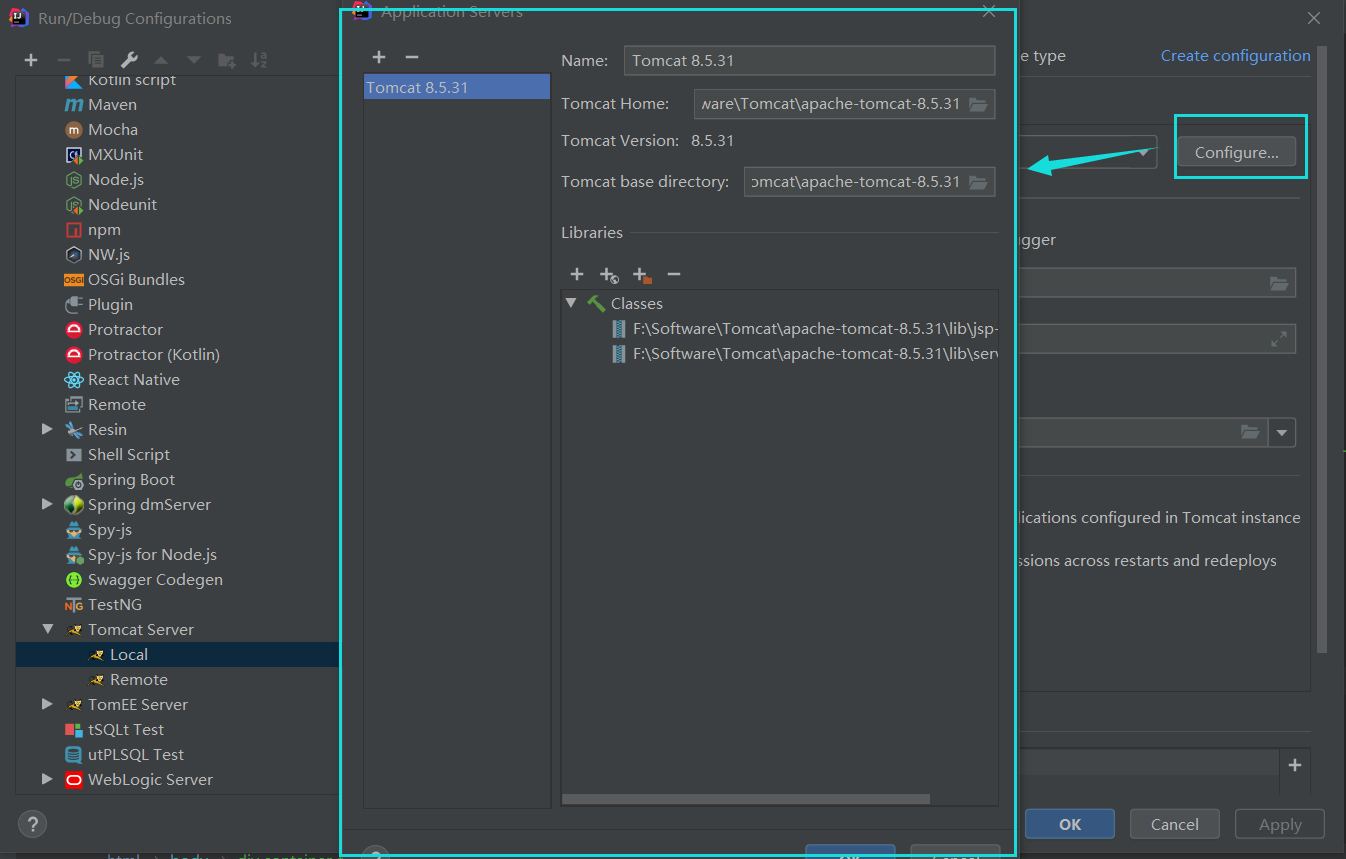The width and height of the screenshot is (1346, 859).
Task: Add application server with plus icon
Action: click(379, 57)
